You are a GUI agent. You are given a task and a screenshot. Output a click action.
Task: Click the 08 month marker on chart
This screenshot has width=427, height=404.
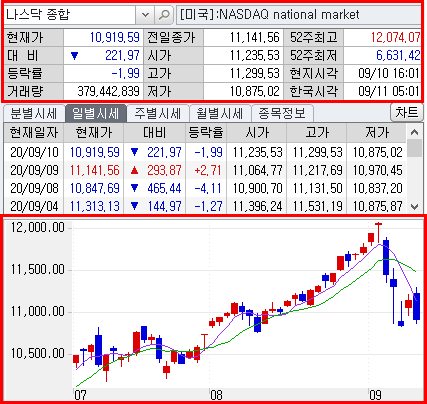(216, 395)
